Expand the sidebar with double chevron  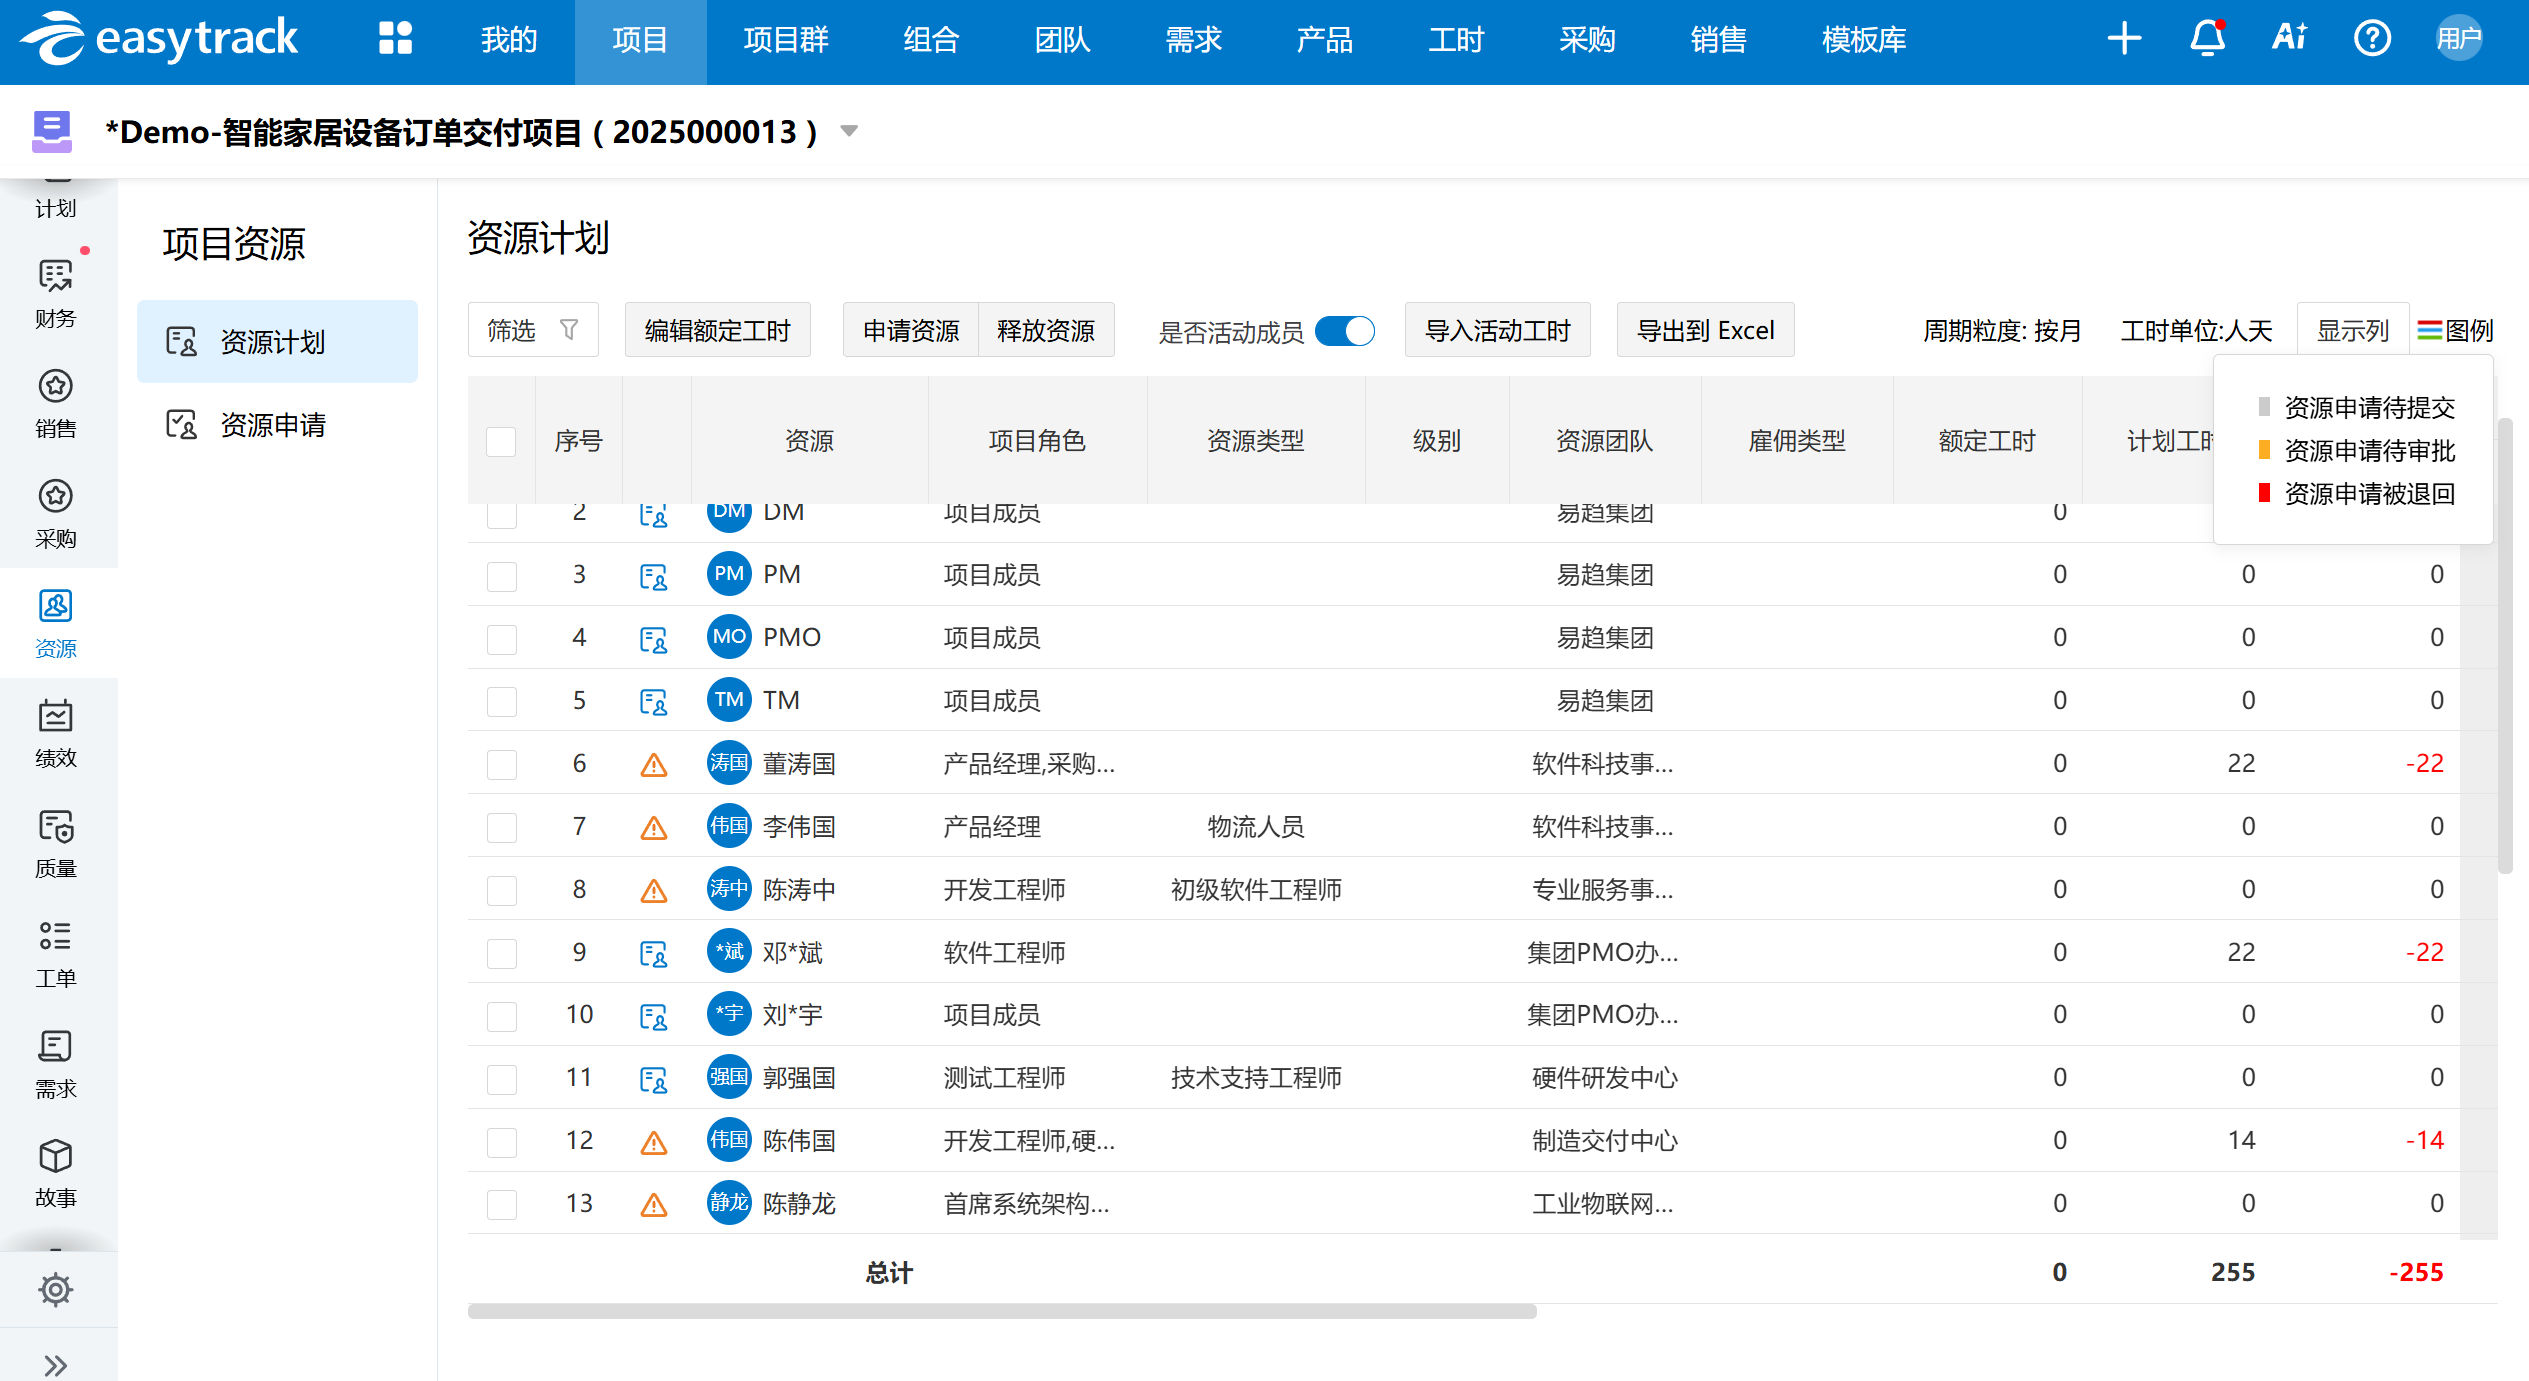coord(56,1364)
